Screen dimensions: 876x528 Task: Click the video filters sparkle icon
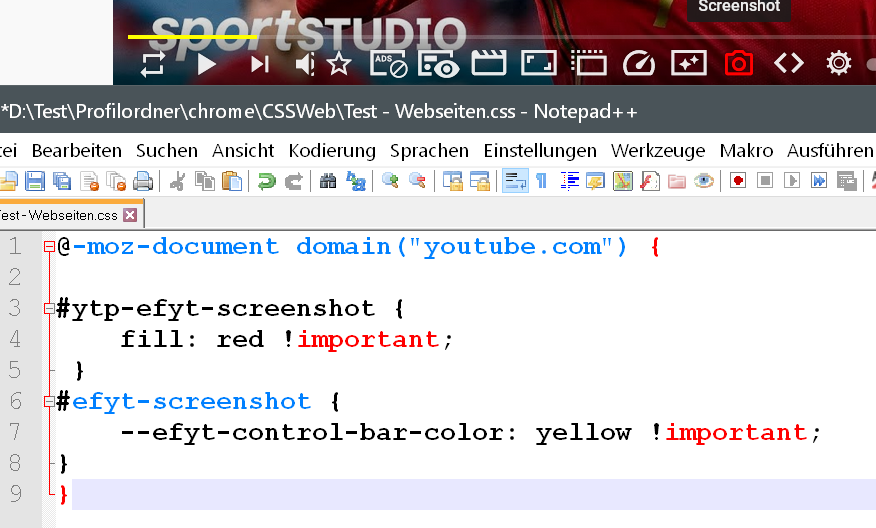(x=689, y=63)
